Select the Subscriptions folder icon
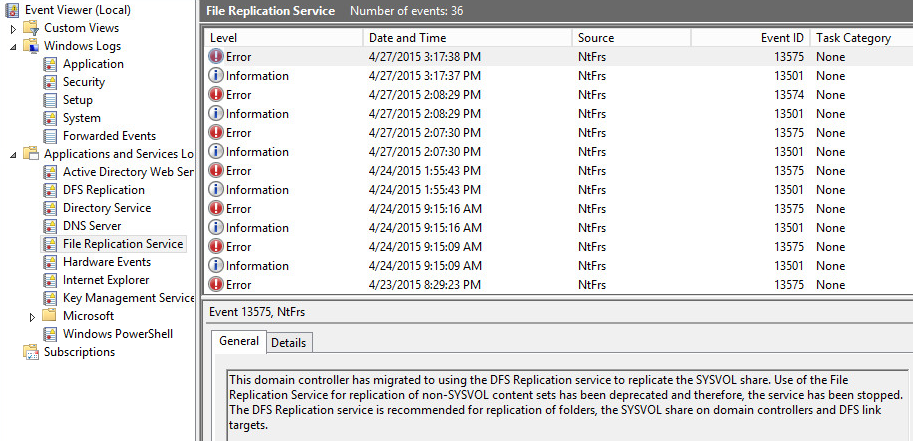 click(31, 352)
